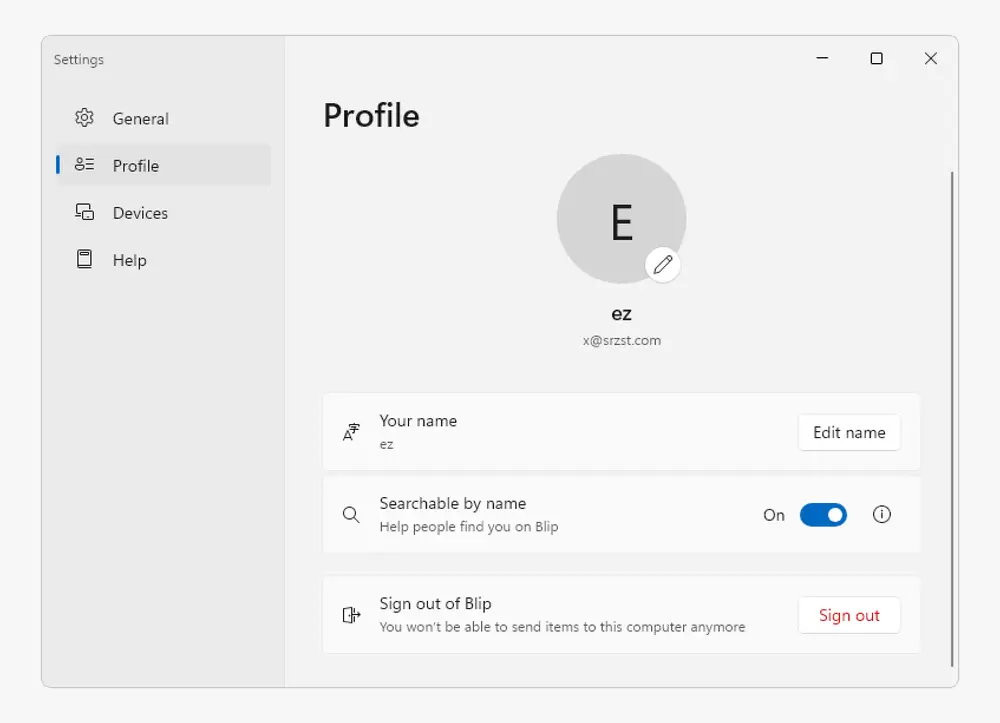Click the x@srzst.com email text

tap(621, 340)
